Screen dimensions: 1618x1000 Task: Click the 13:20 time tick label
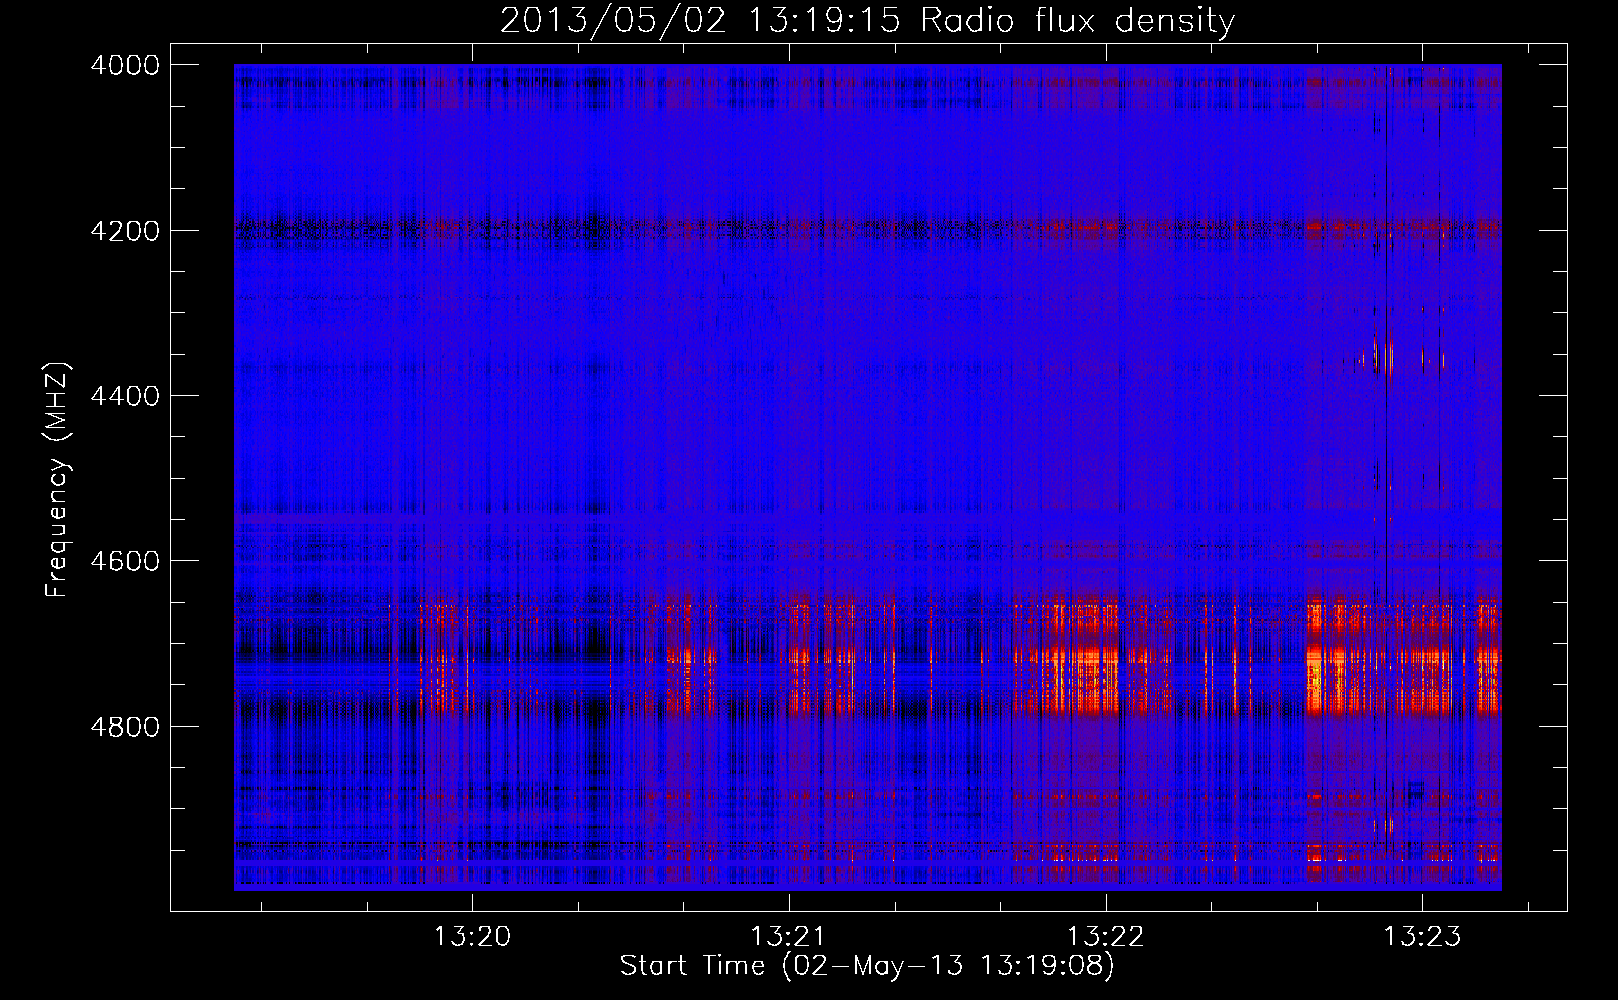click(472, 937)
